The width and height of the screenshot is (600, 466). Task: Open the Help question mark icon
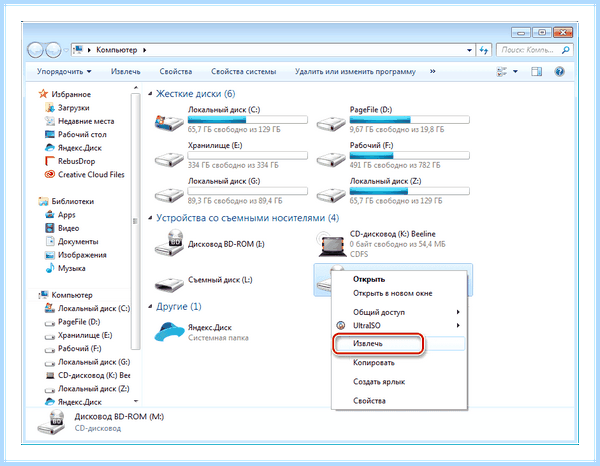(x=559, y=72)
